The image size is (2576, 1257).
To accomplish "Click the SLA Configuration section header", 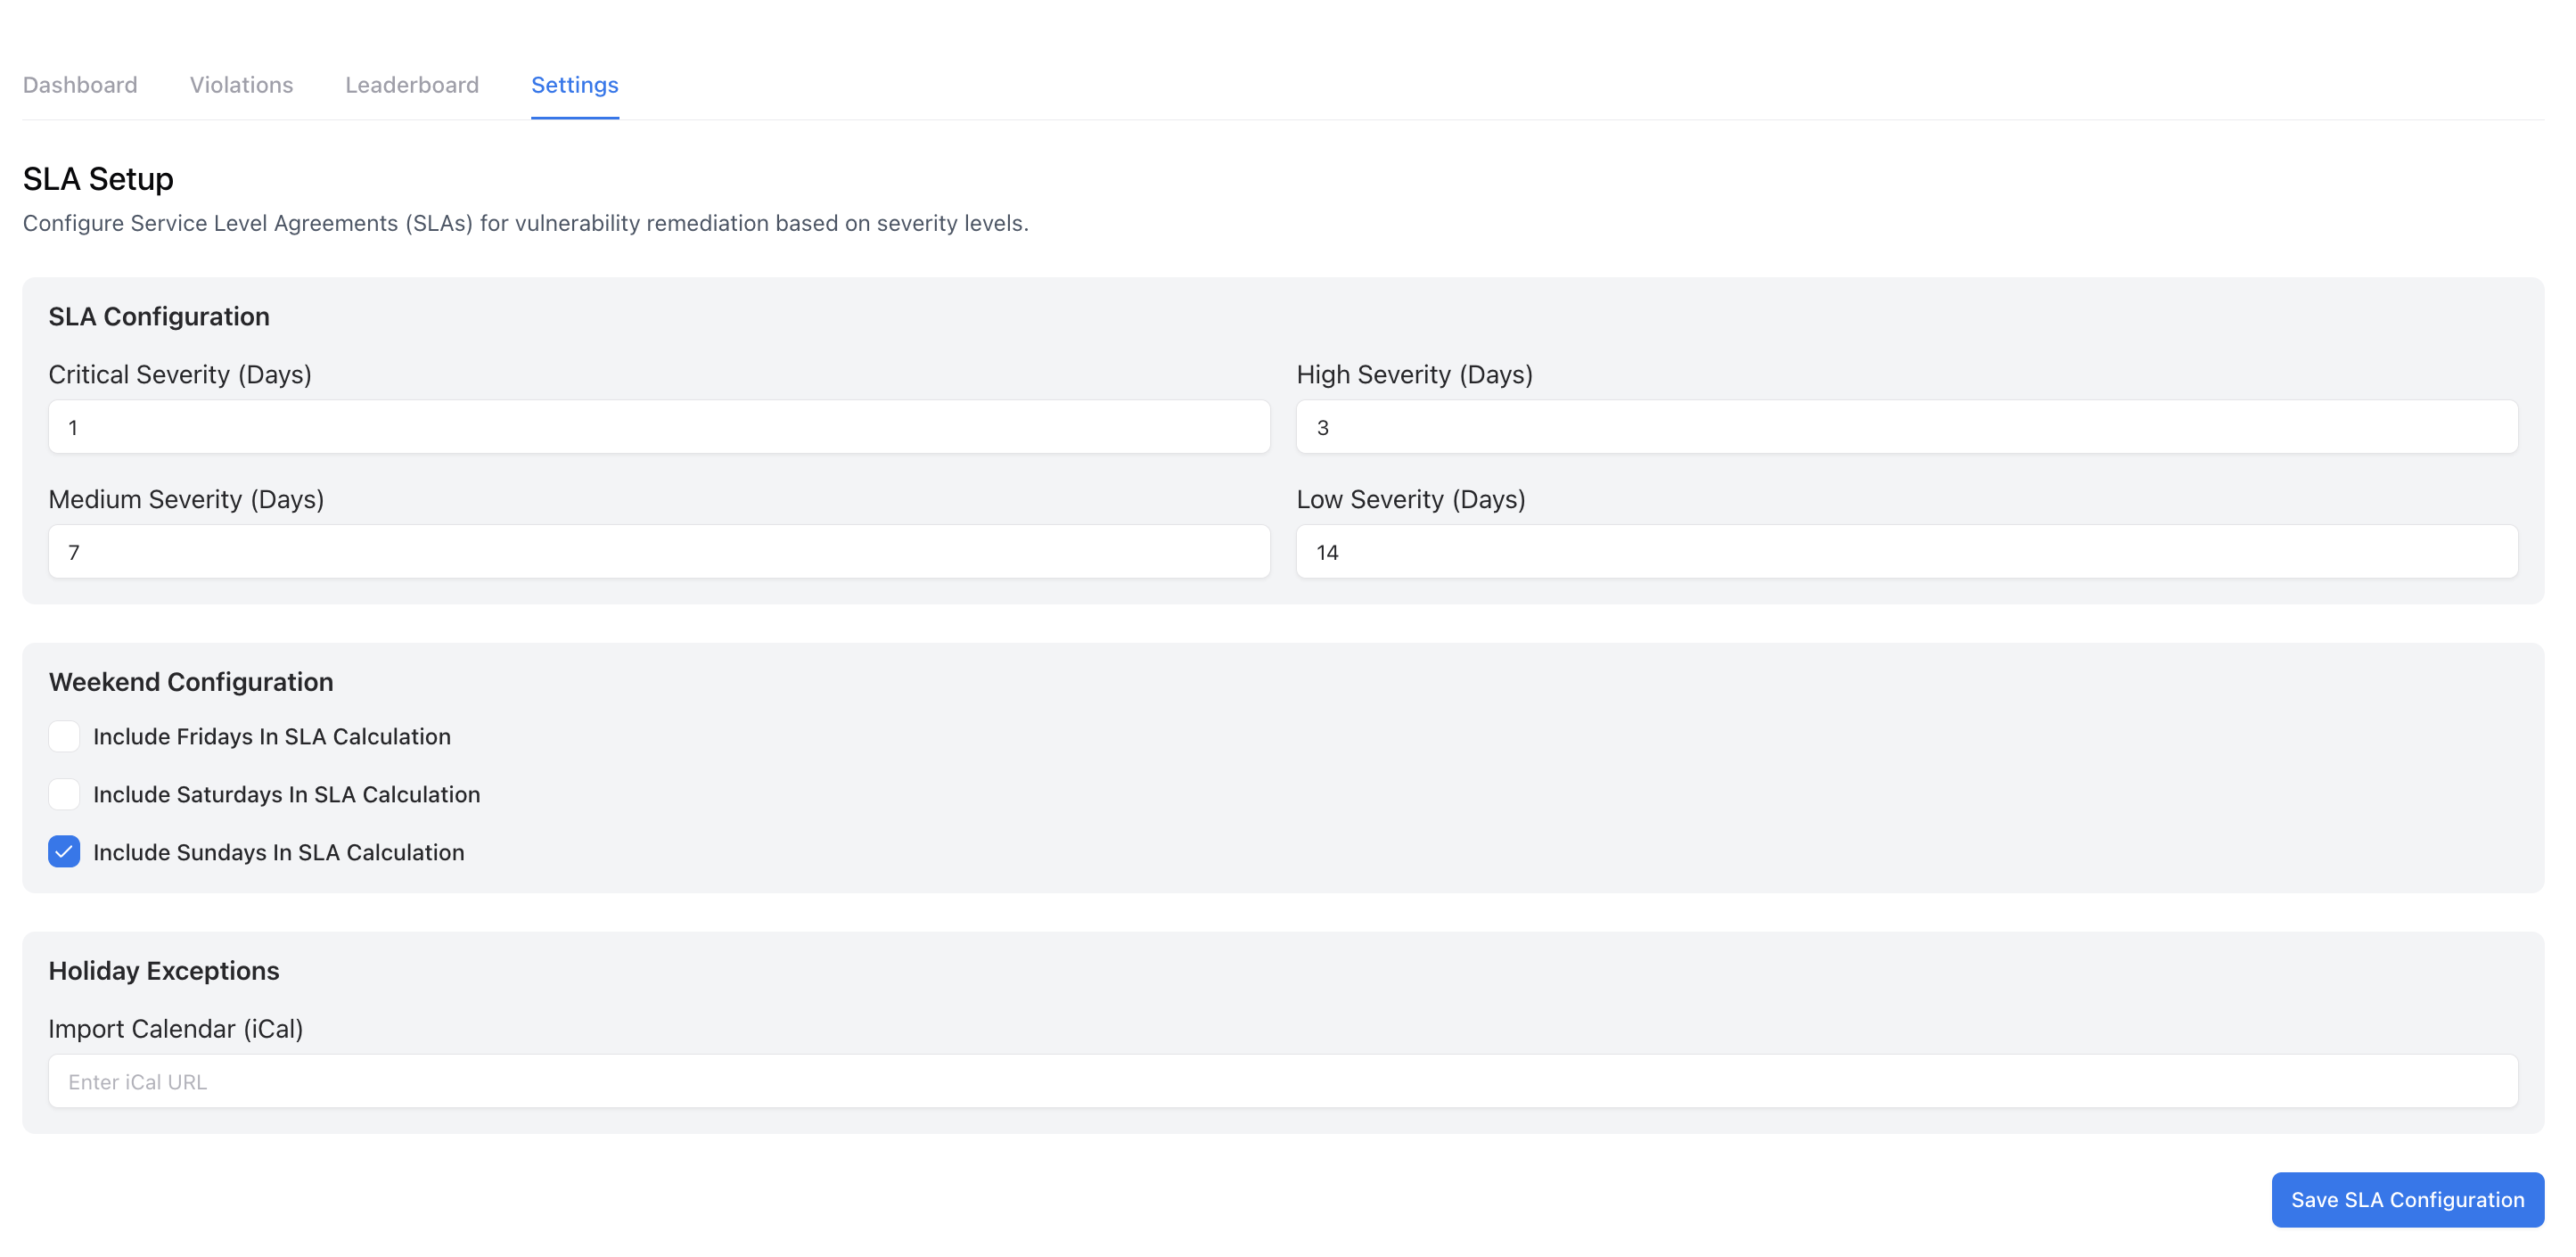I will click(x=158, y=315).
